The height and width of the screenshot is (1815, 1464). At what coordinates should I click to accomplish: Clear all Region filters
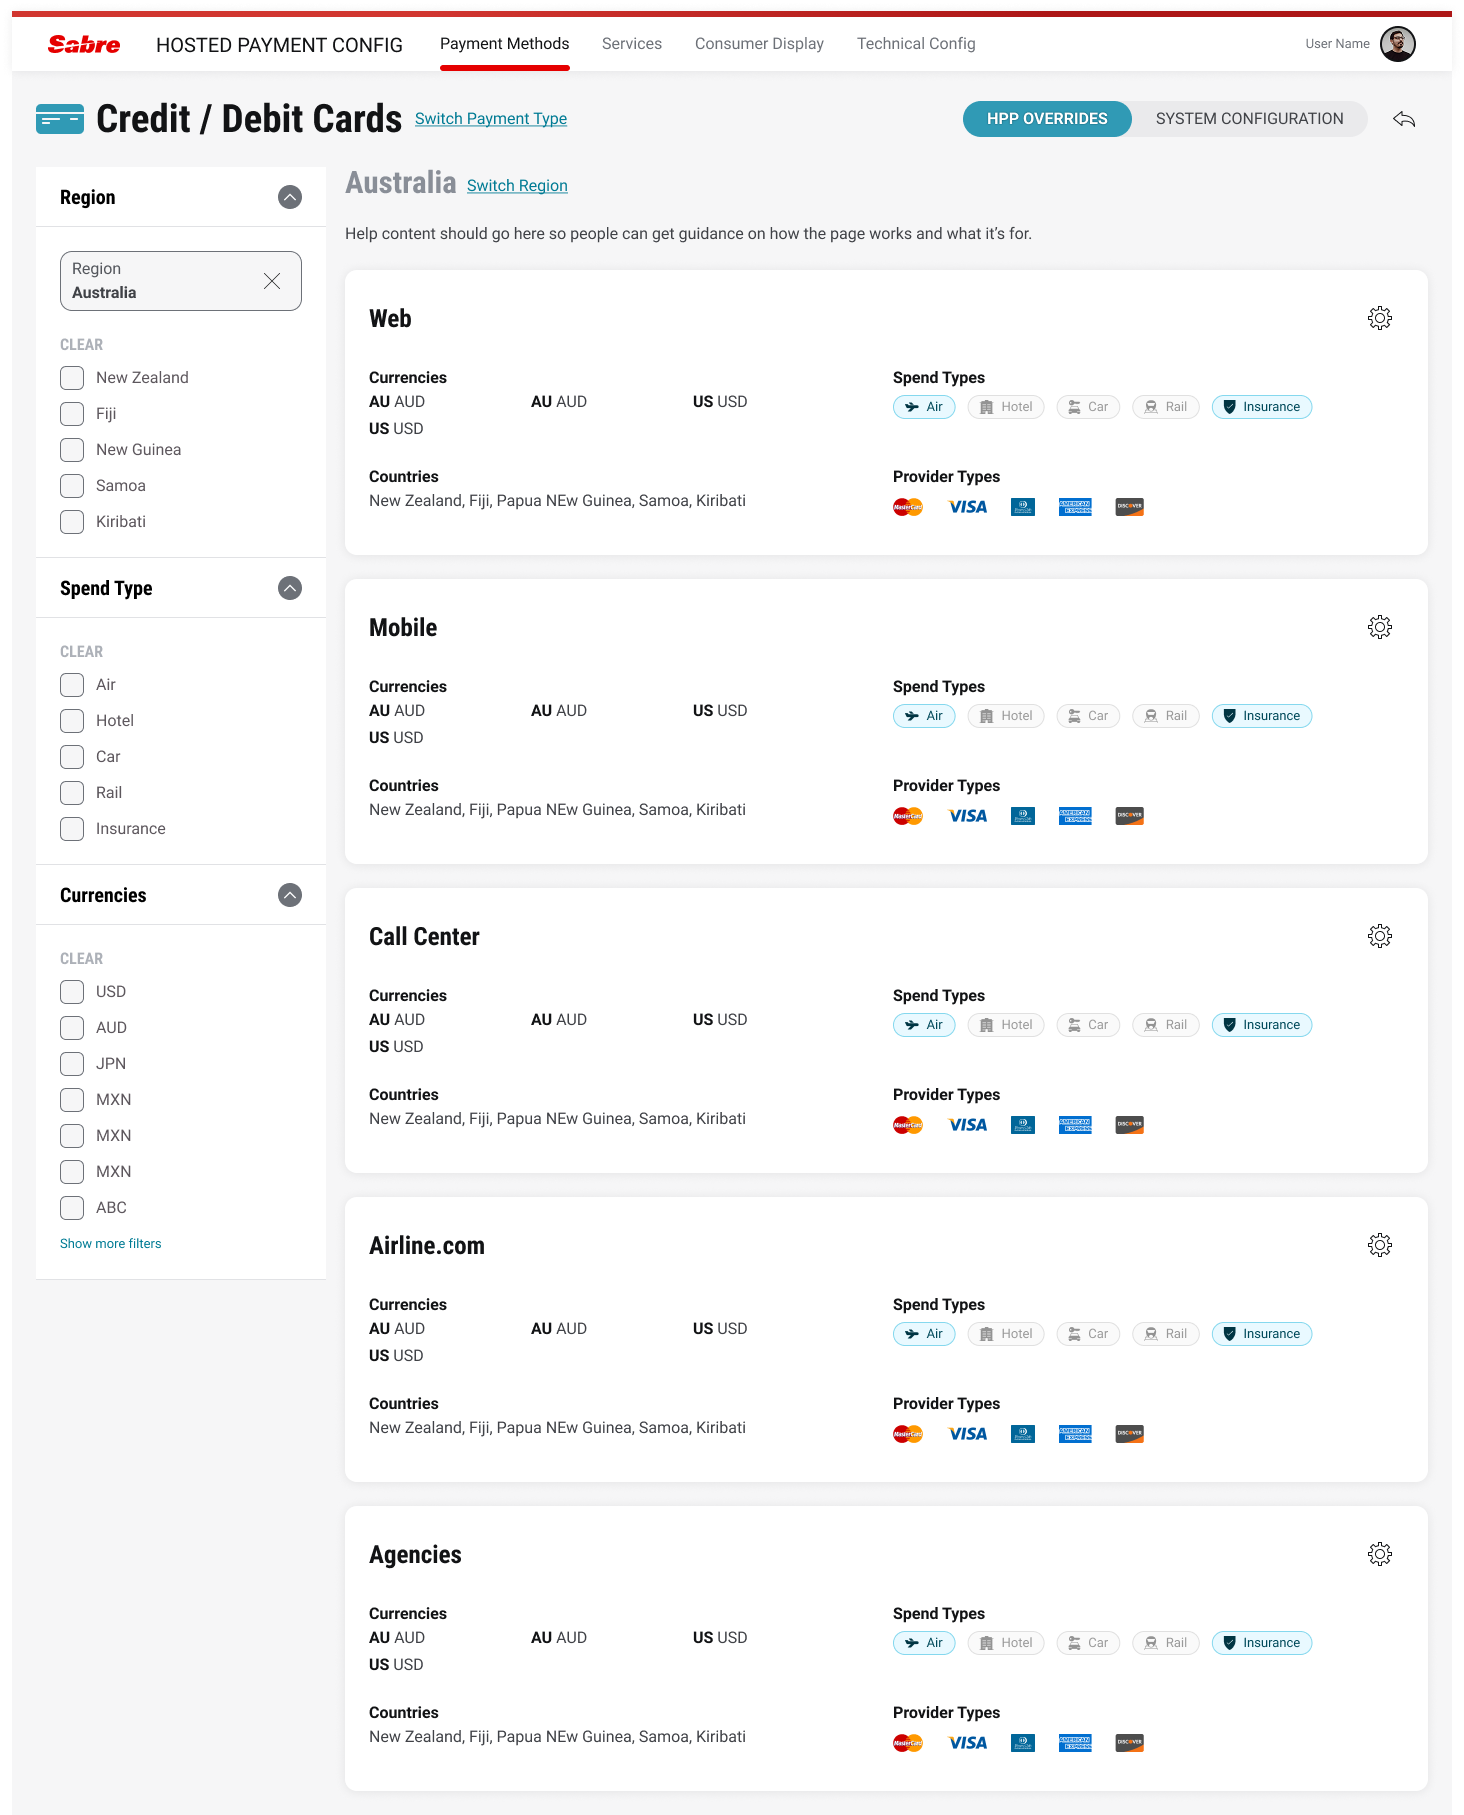[81, 345]
